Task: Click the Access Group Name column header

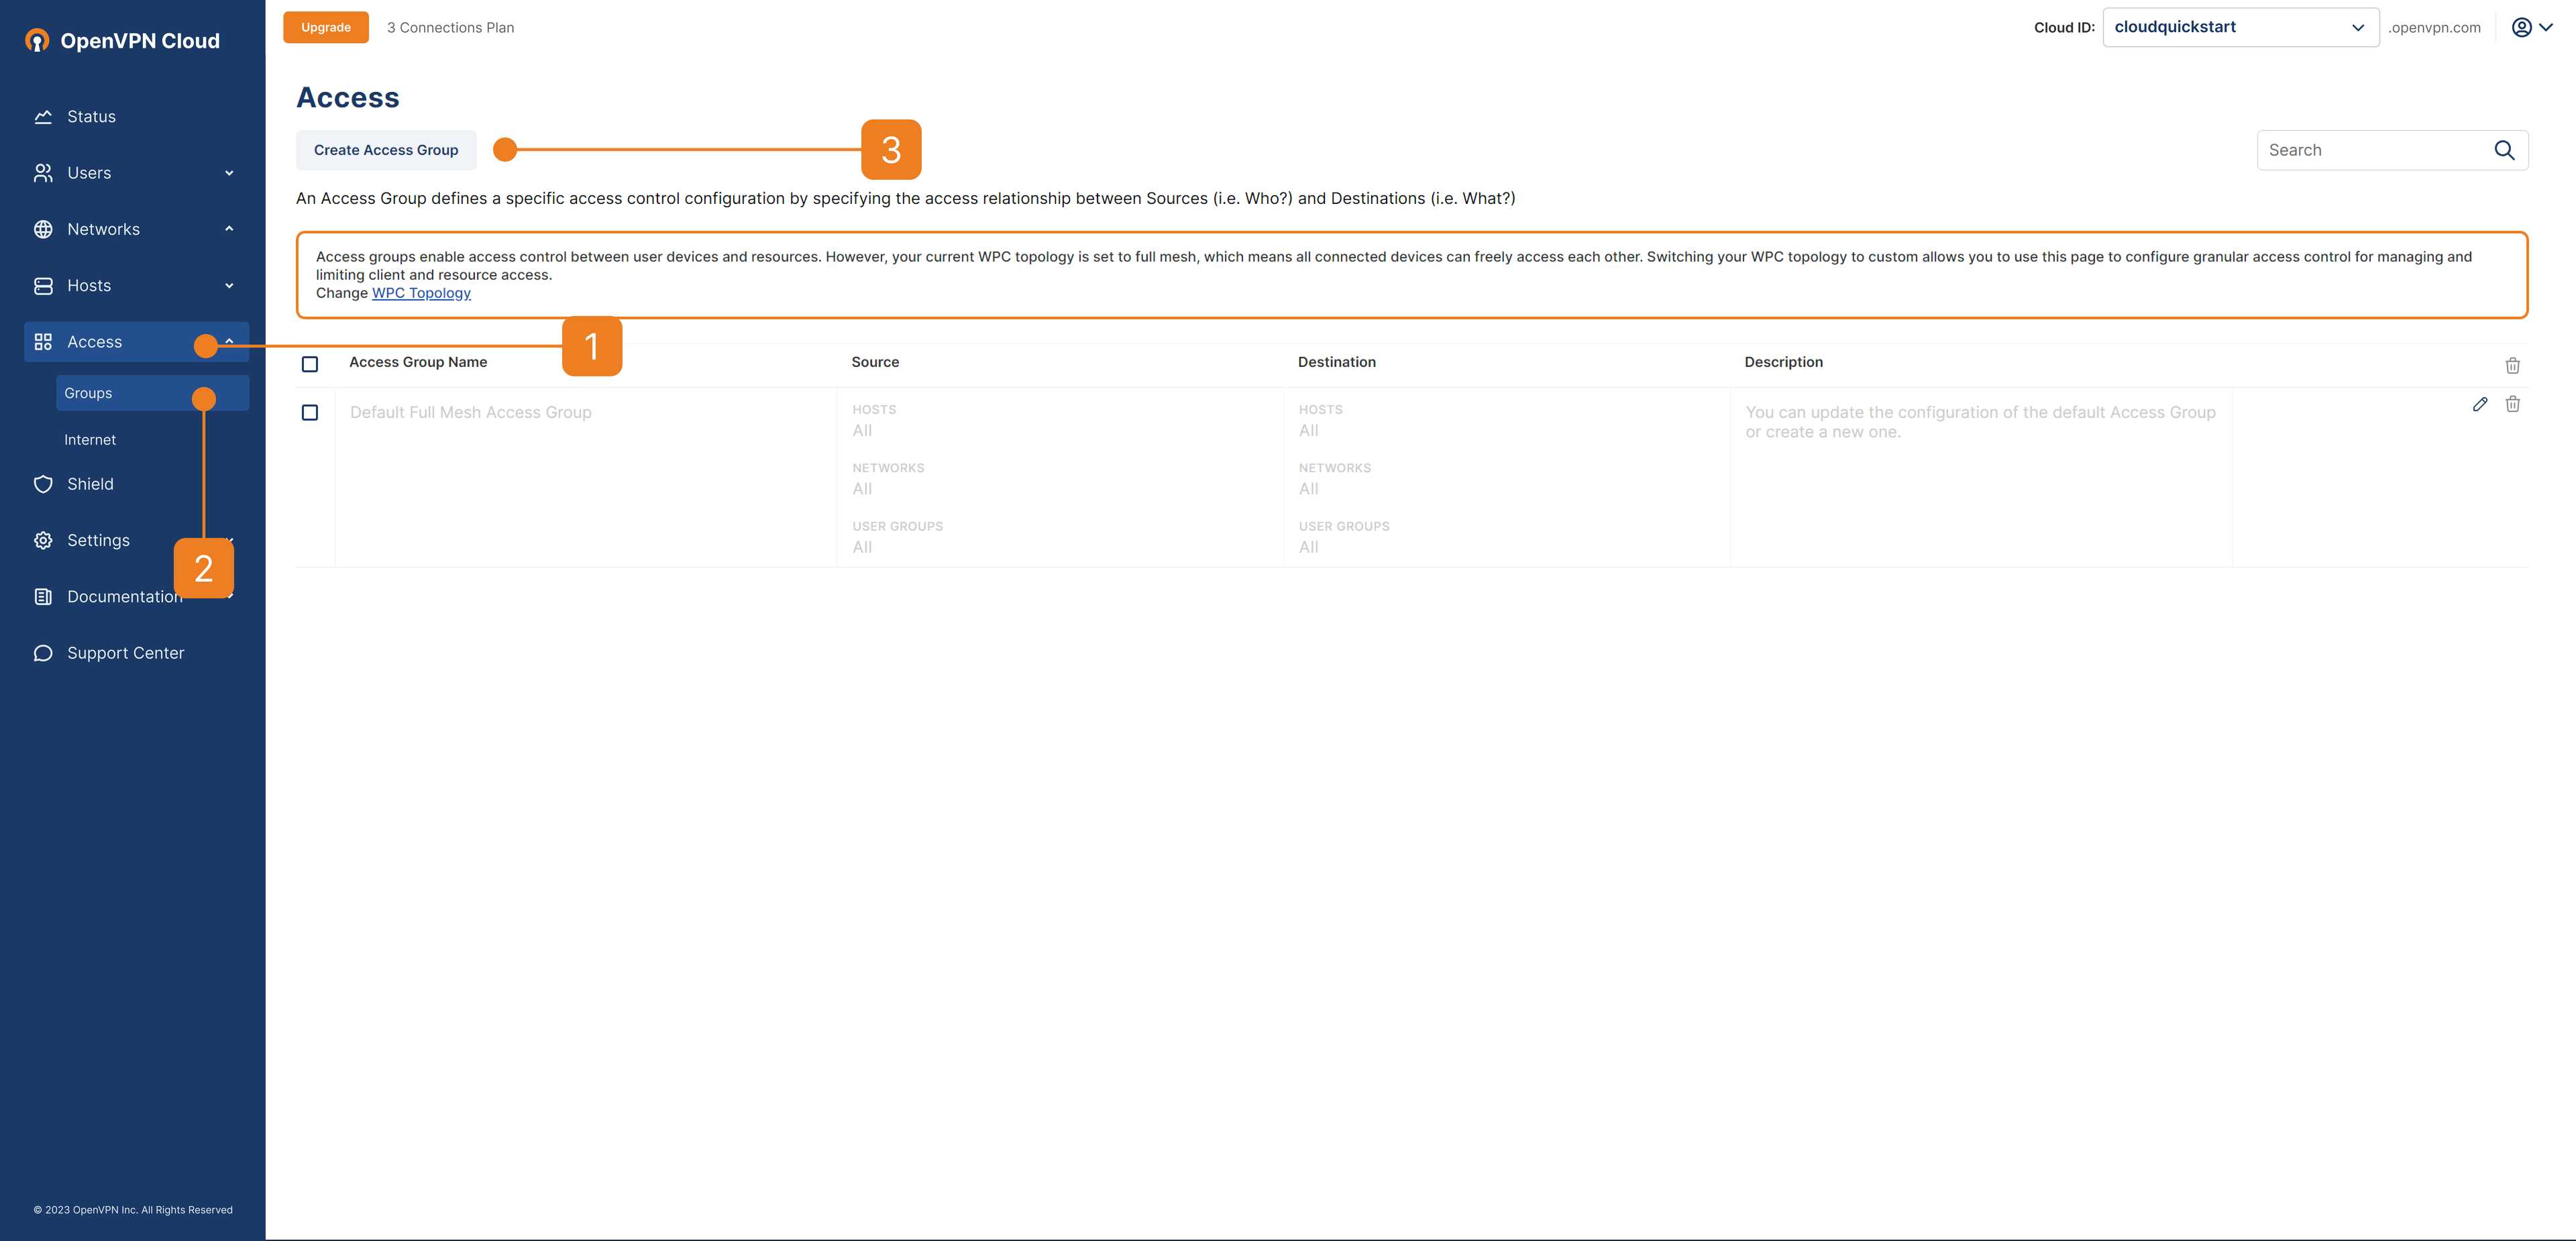Action: point(418,362)
